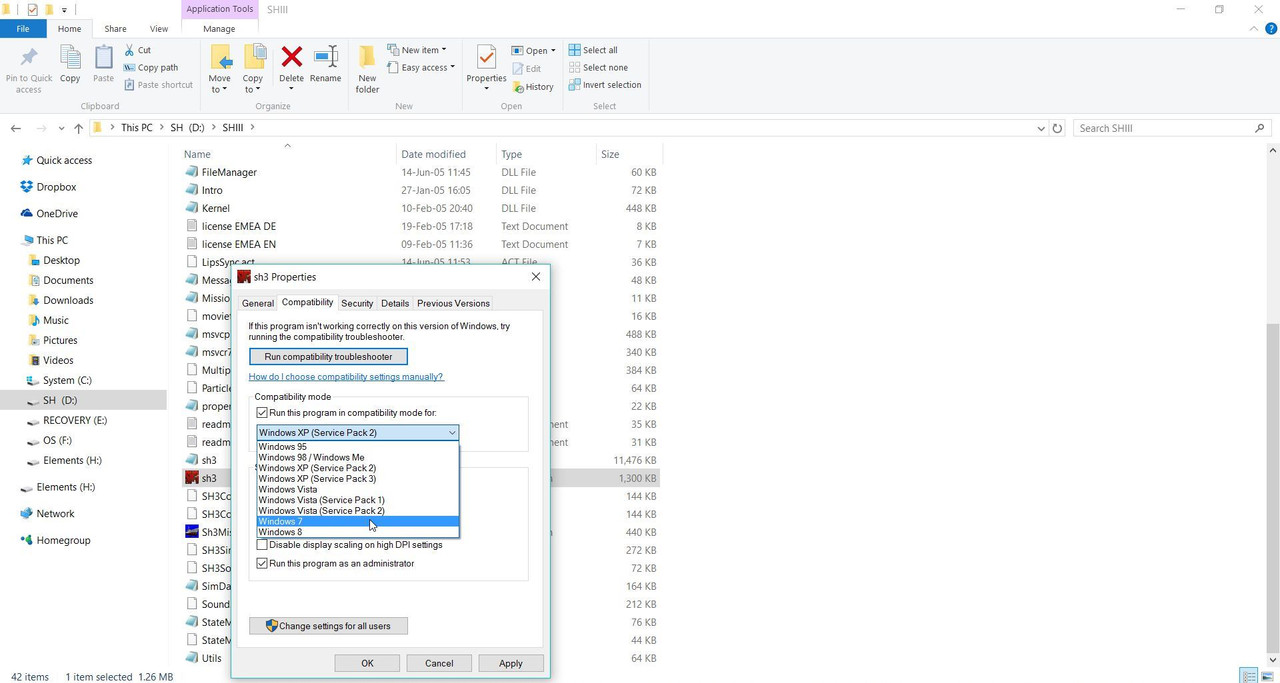Image resolution: width=1280 pixels, height=683 pixels.
Task: Cancel the sh3 Properties dialog
Action: (x=439, y=663)
